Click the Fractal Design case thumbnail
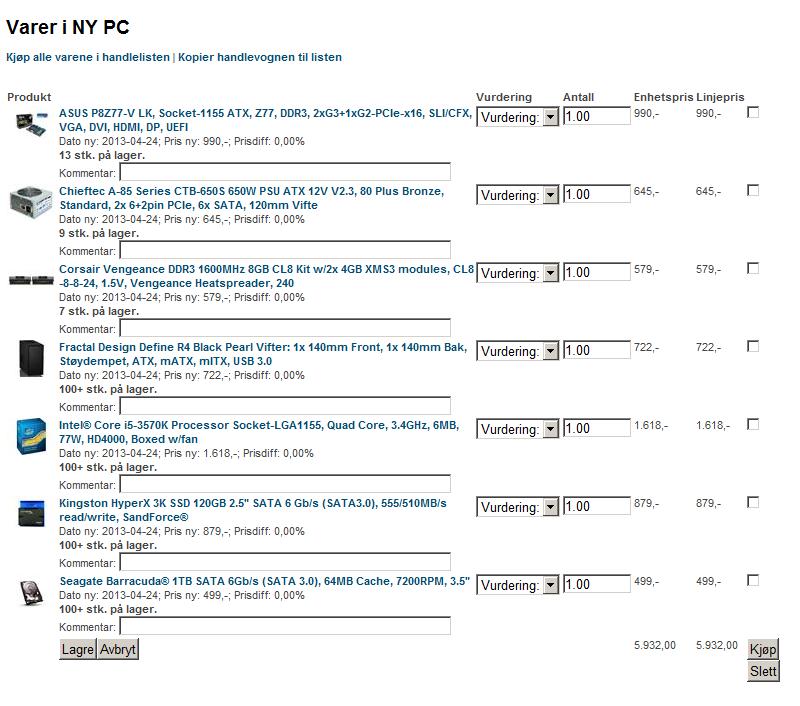Image resolution: width=800 pixels, height=706 pixels. pos(32,357)
